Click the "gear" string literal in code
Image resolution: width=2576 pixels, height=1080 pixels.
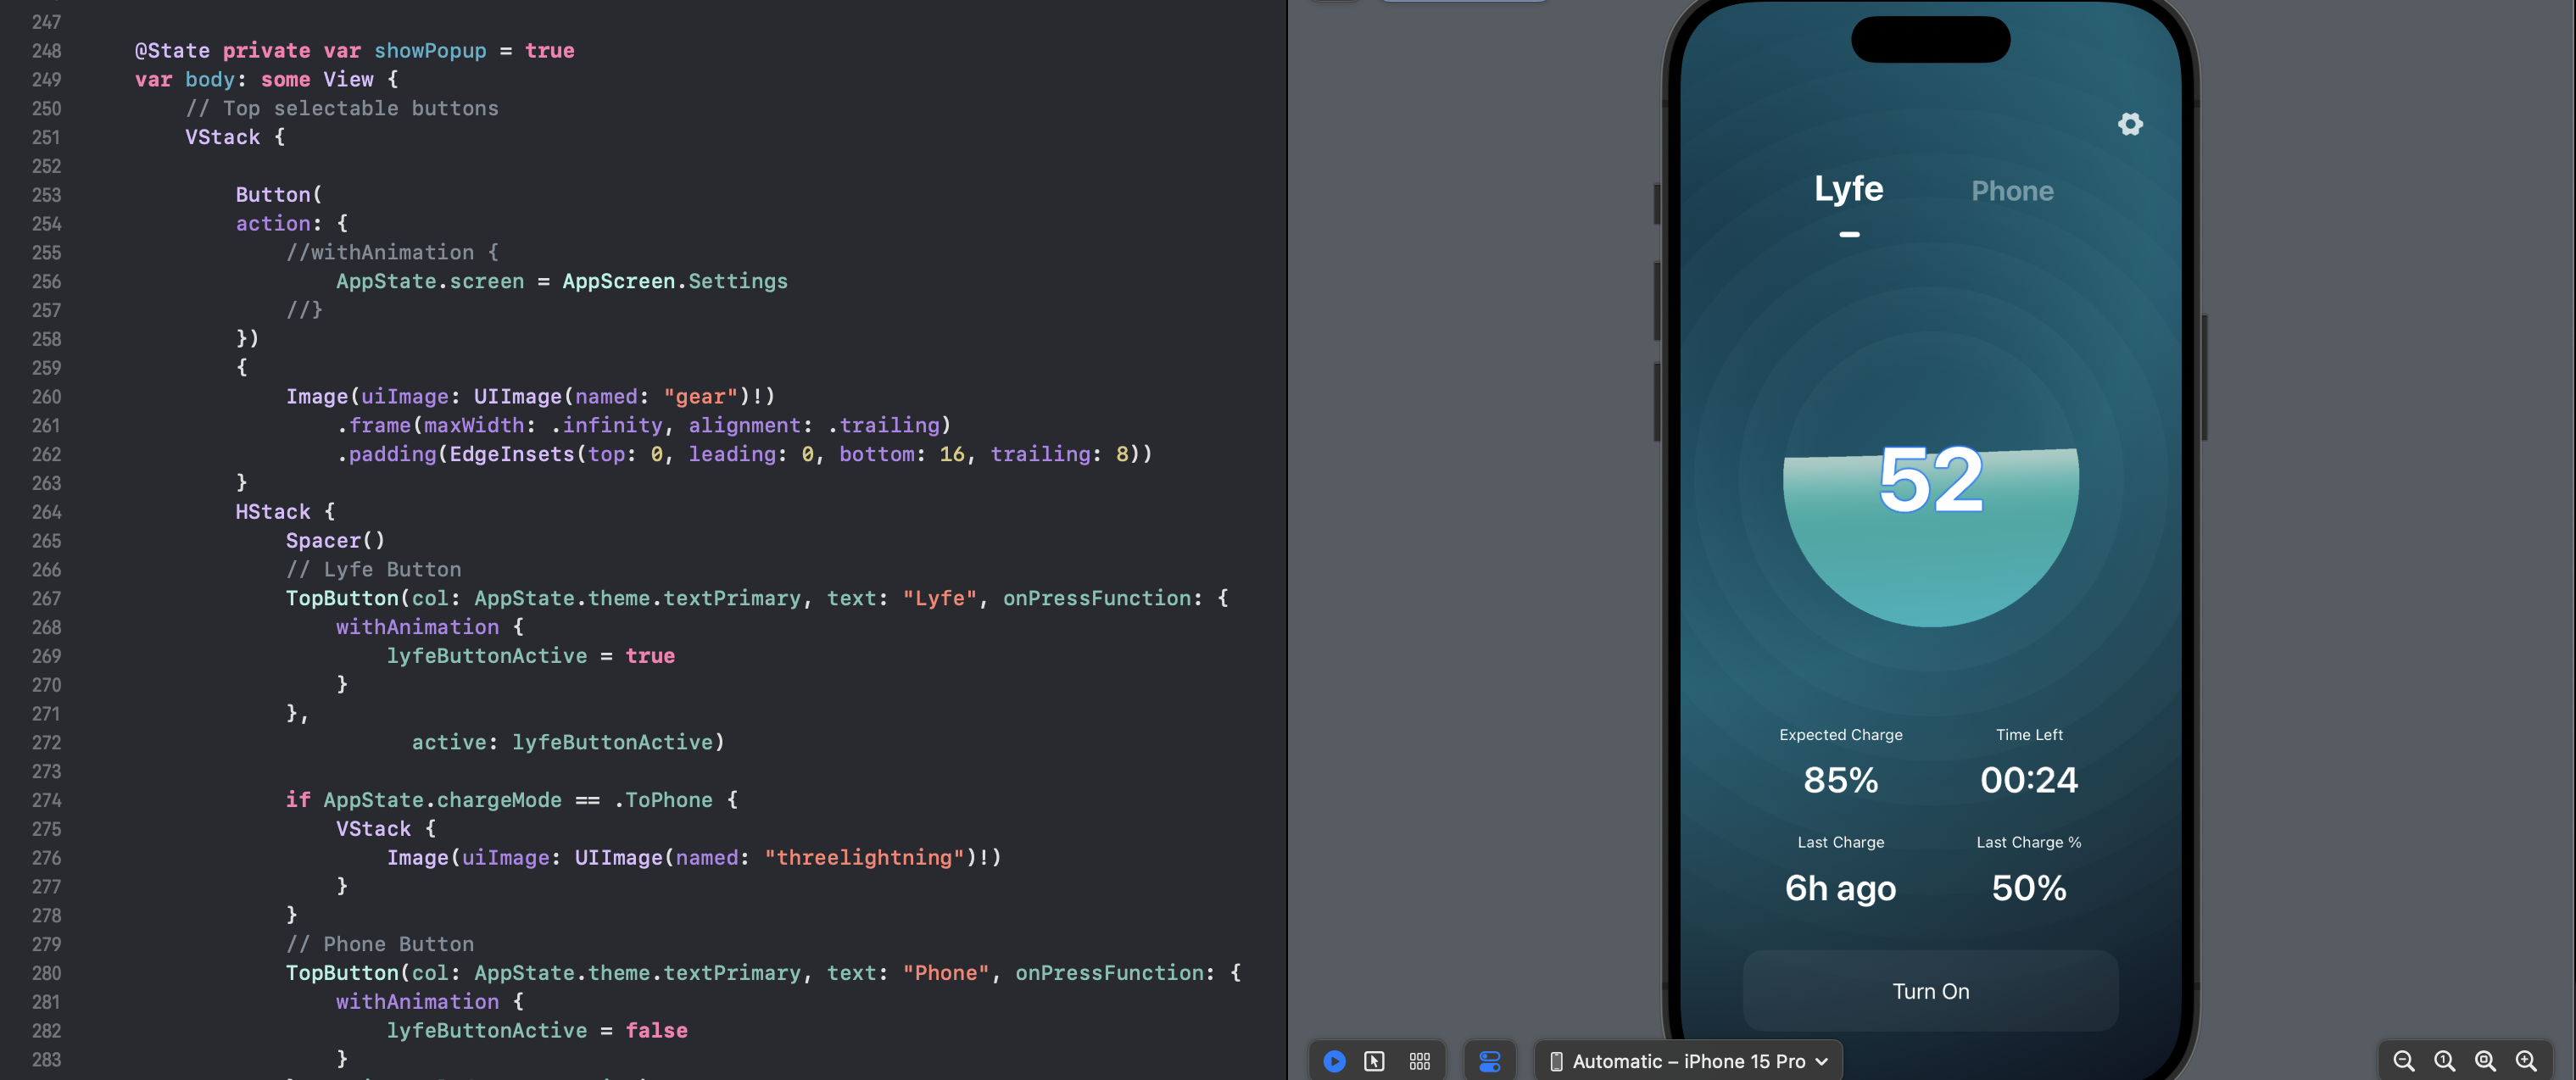[x=700, y=397]
